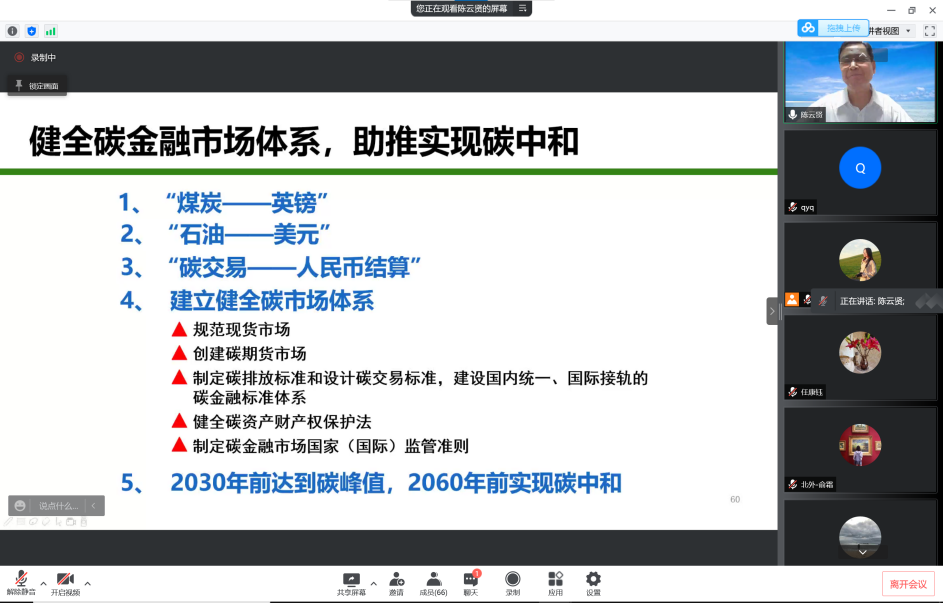Enter fullscreen using the top-right icon

(929, 31)
